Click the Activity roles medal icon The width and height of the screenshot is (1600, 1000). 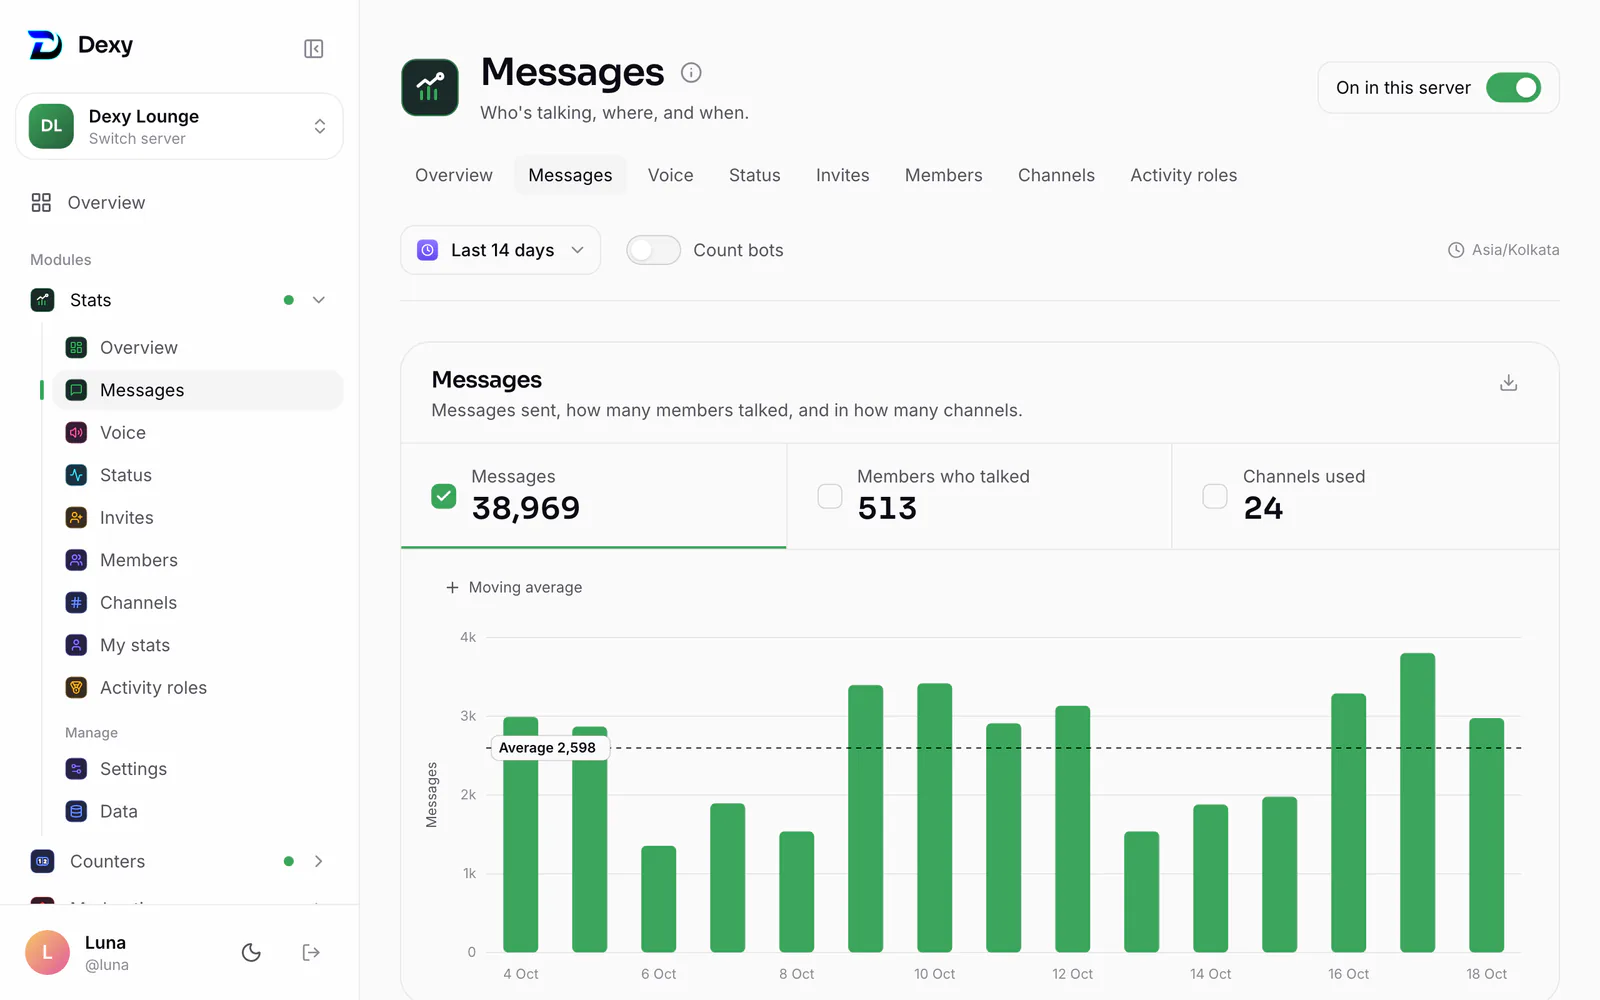pyautogui.click(x=76, y=688)
